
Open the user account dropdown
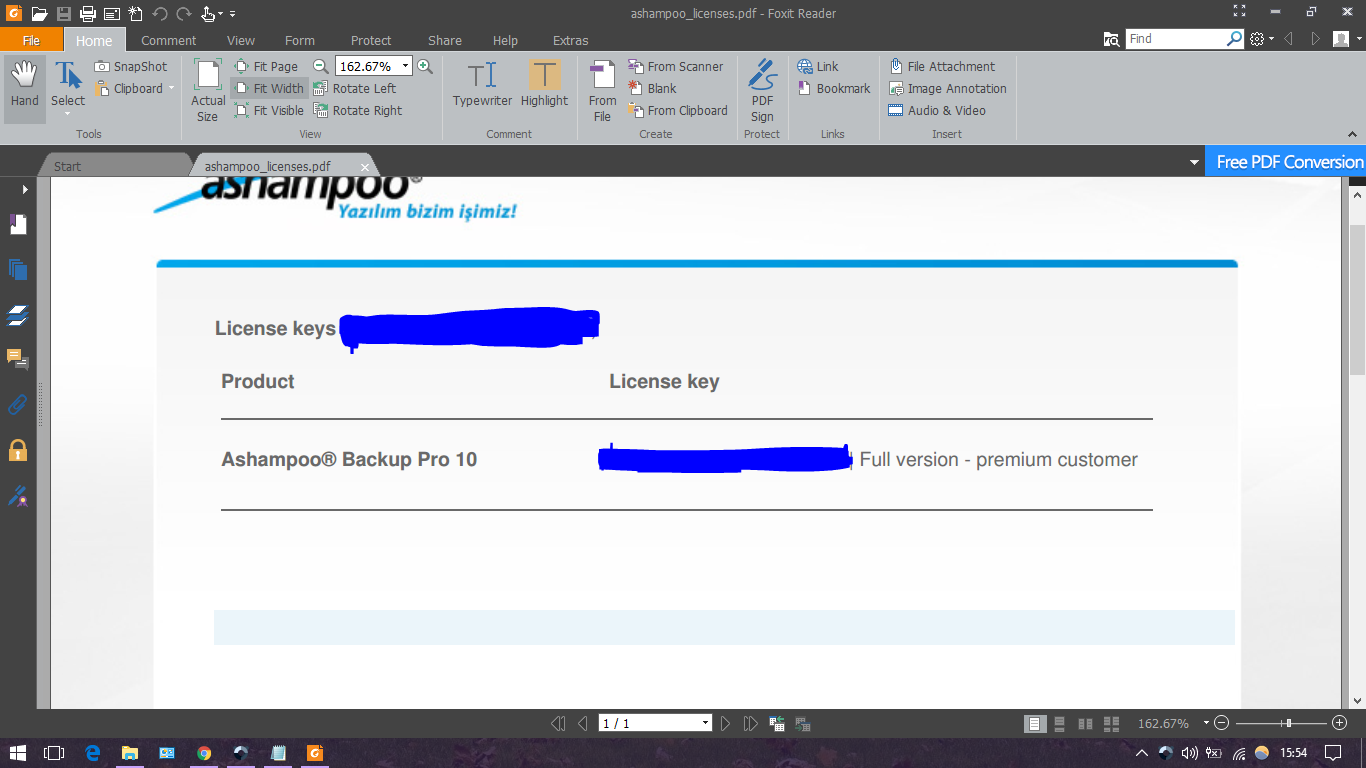pyautogui.click(x=1345, y=39)
